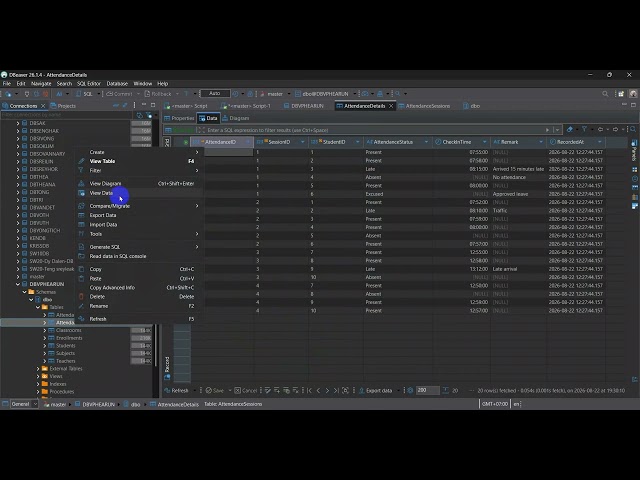Click the Refresh button below the grid

(x=176, y=391)
